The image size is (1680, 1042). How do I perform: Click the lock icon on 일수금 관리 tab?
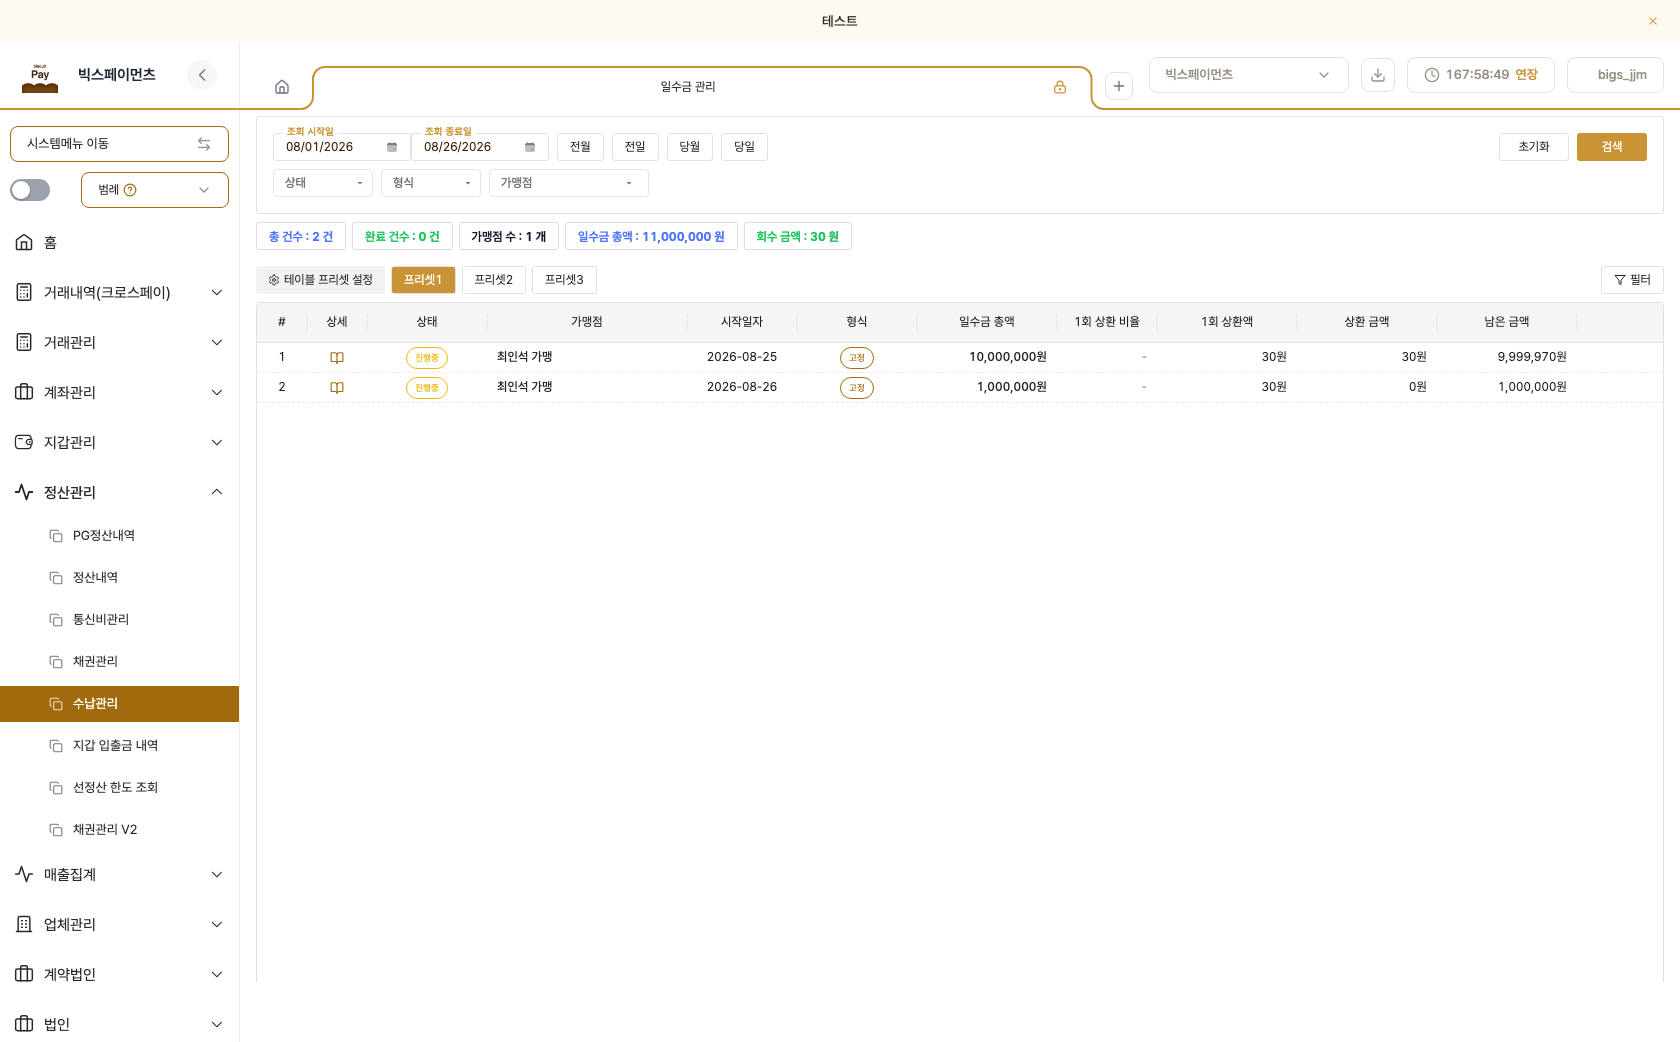1060,87
